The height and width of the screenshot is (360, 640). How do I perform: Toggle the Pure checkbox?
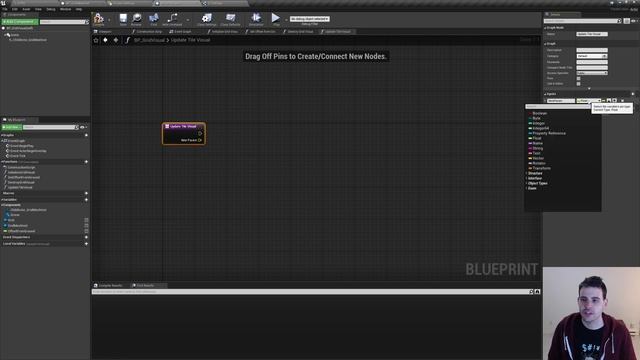[x=578, y=78]
